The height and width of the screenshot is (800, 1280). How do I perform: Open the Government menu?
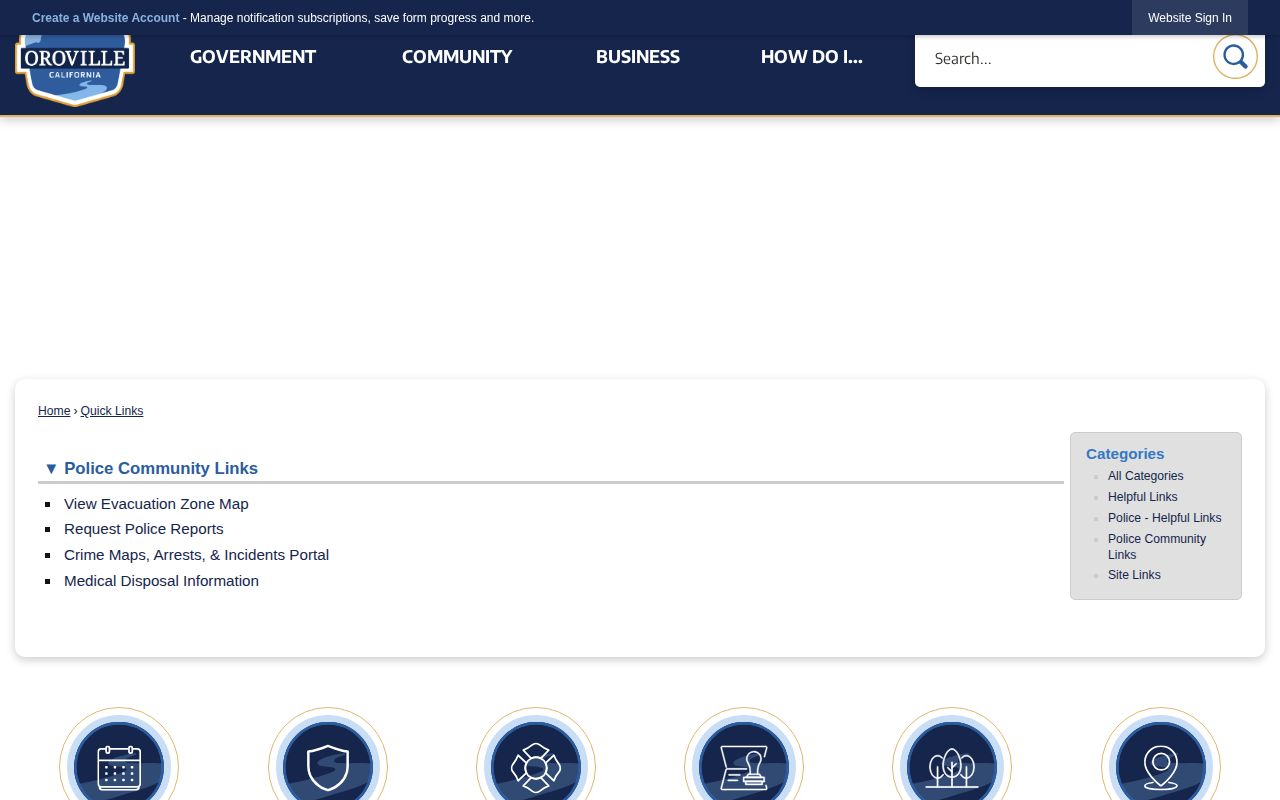click(x=253, y=57)
